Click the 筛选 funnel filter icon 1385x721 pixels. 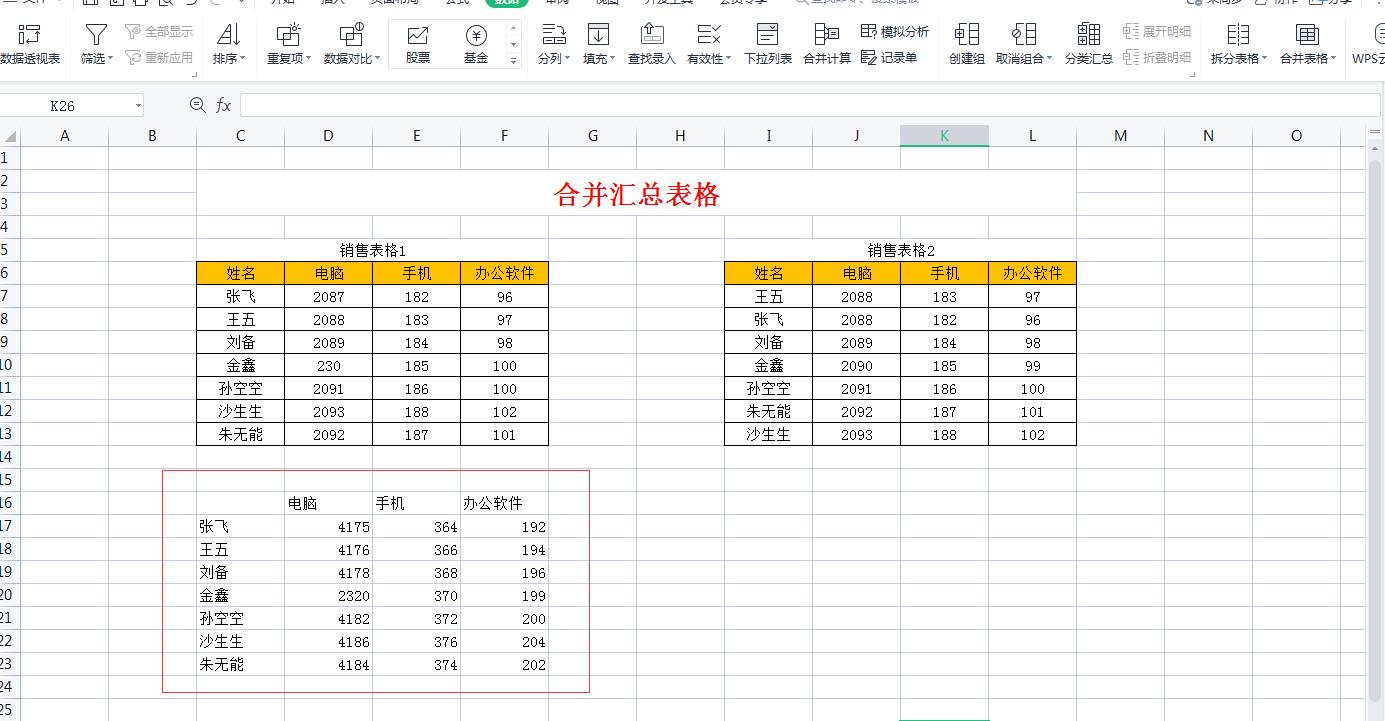pyautogui.click(x=96, y=37)
